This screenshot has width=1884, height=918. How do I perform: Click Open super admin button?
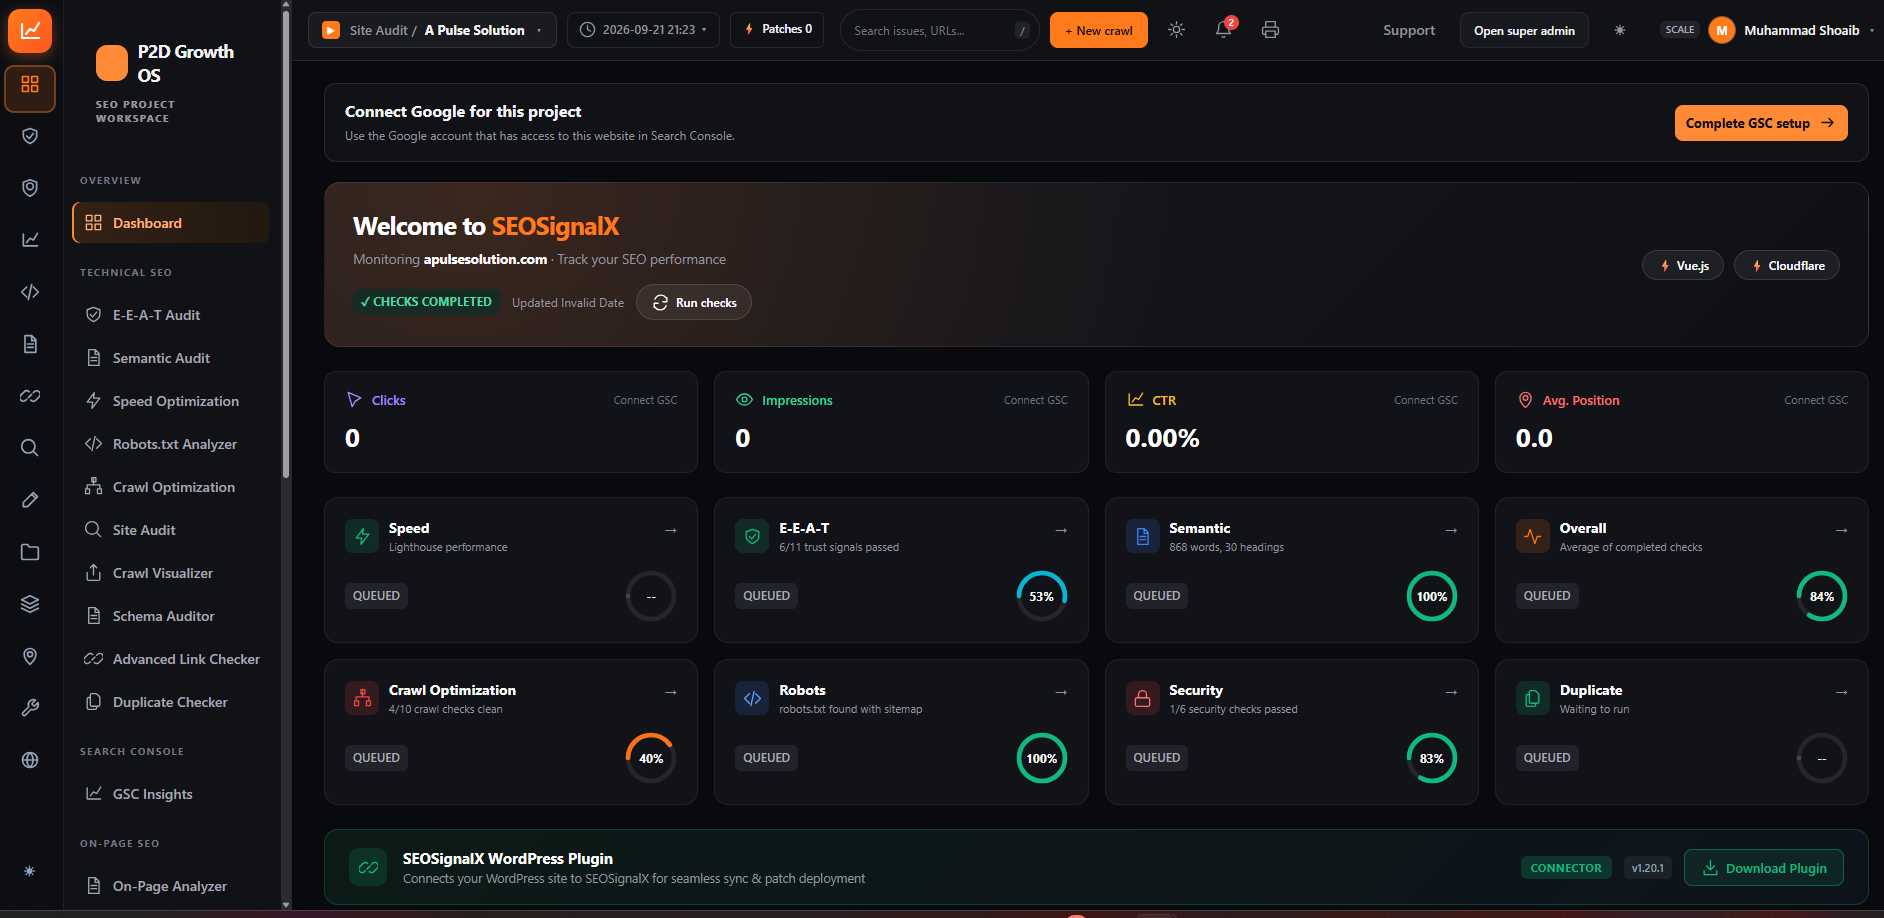pyautogui.click(x=1524, y=30)
